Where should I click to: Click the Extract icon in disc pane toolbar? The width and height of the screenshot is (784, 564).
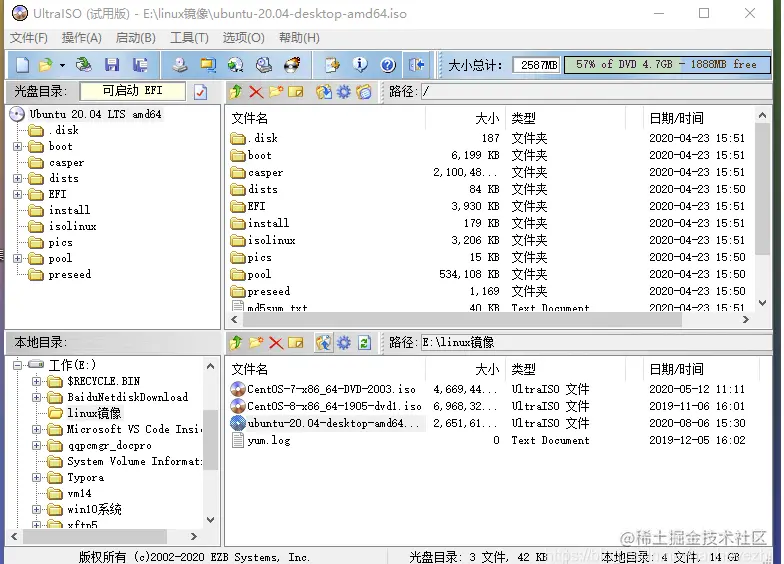324,92
